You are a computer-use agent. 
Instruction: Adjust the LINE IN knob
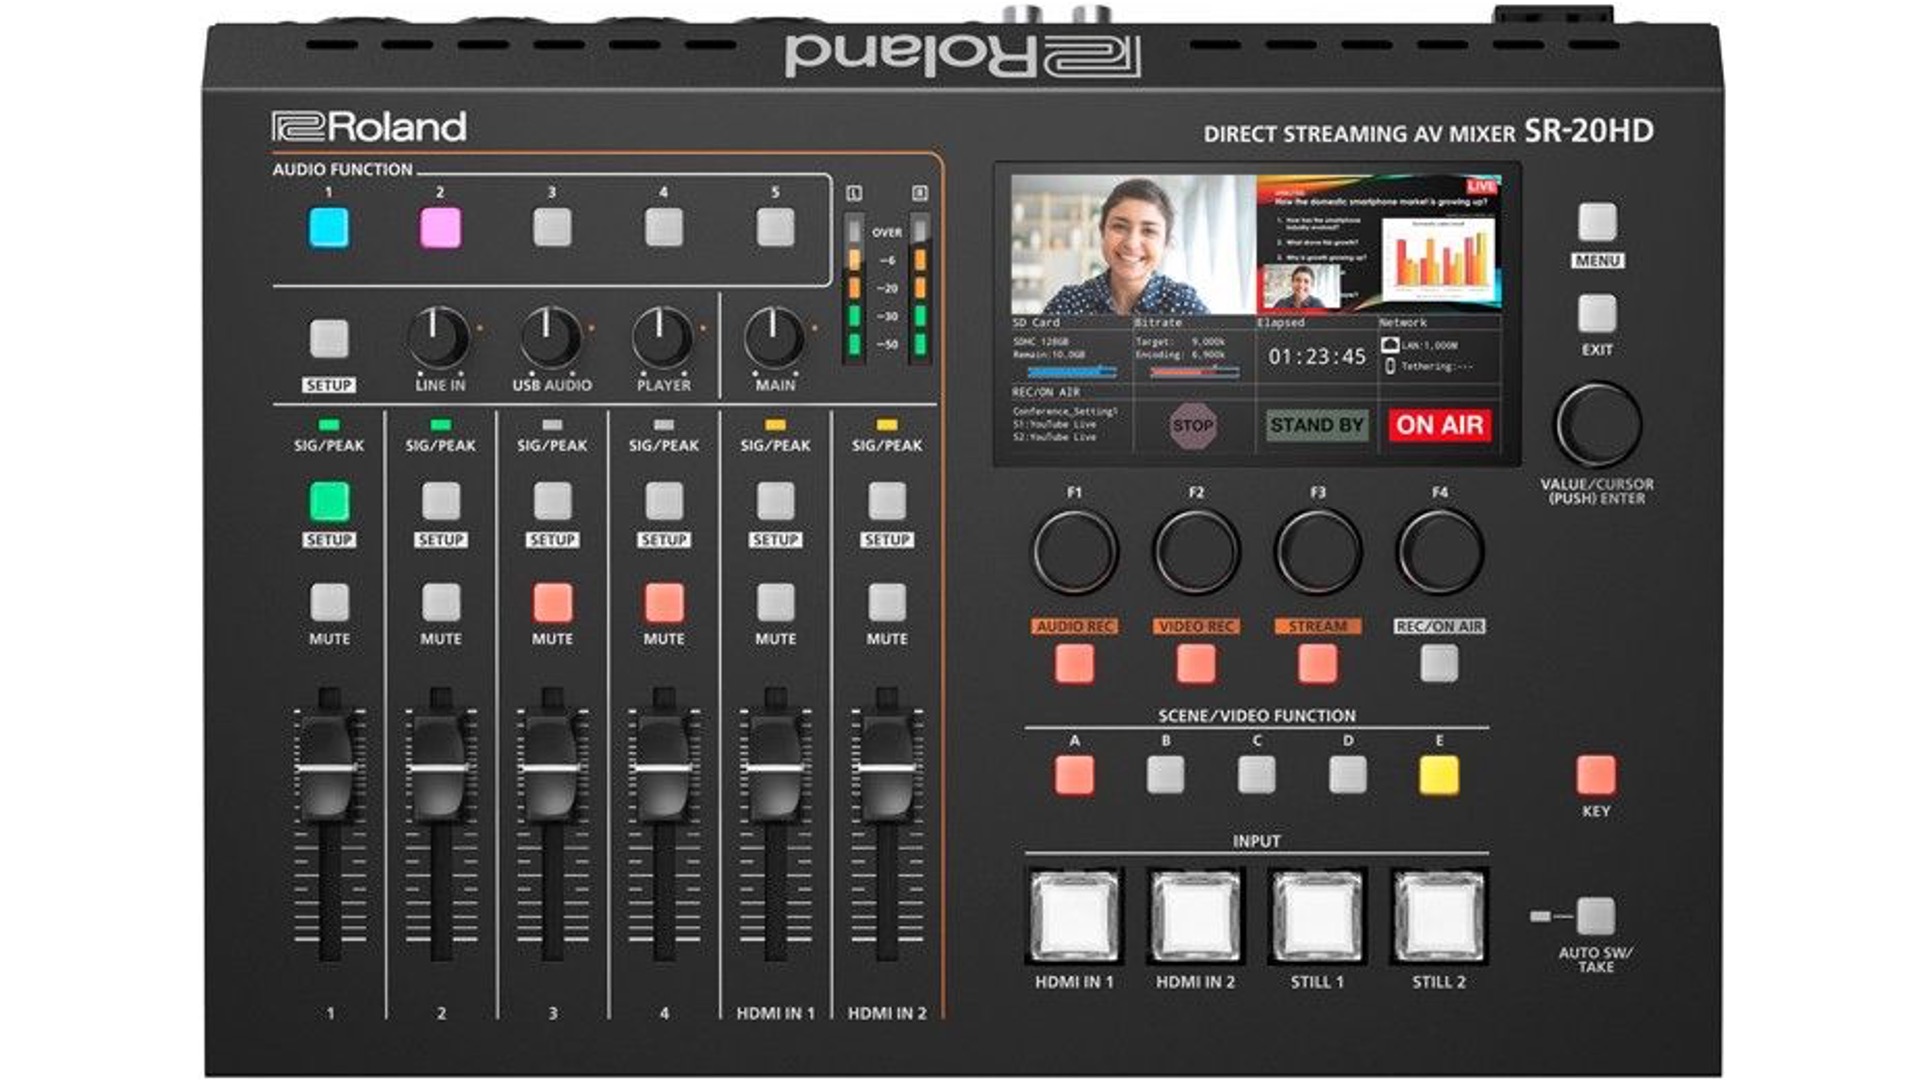click(x=439, y=338)
